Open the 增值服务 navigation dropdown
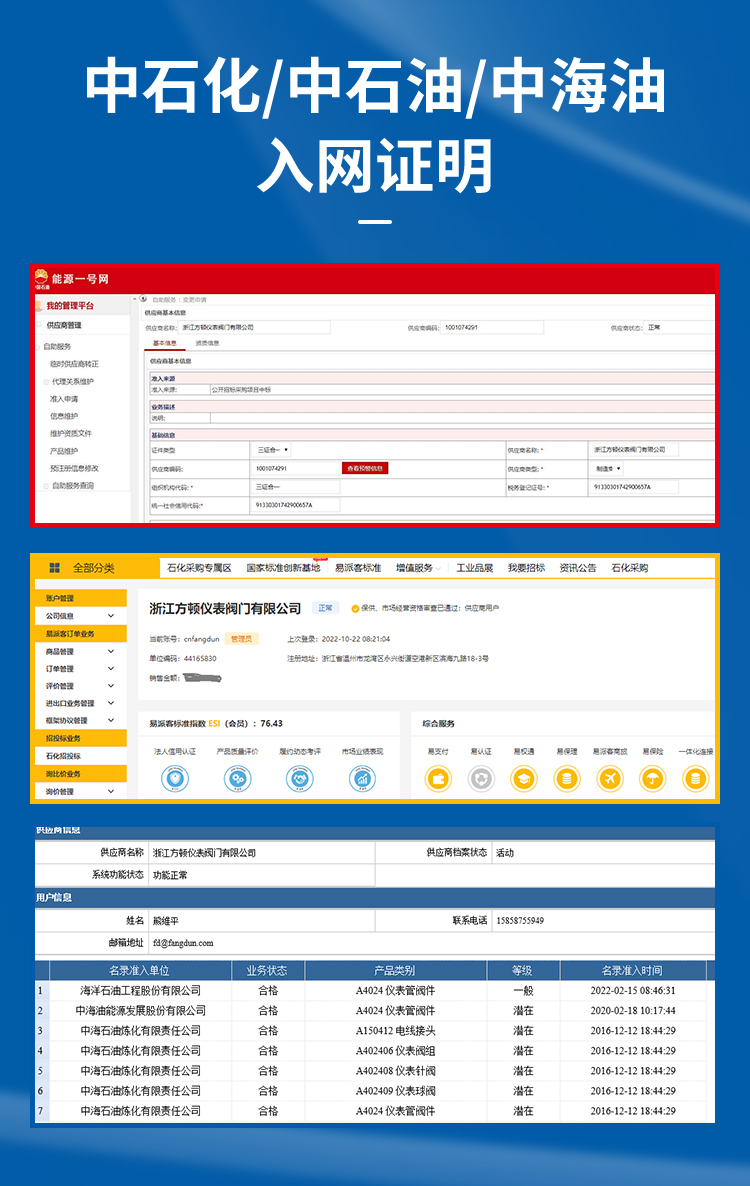This screenshot has height=1186, width=750. click(418, 568)
